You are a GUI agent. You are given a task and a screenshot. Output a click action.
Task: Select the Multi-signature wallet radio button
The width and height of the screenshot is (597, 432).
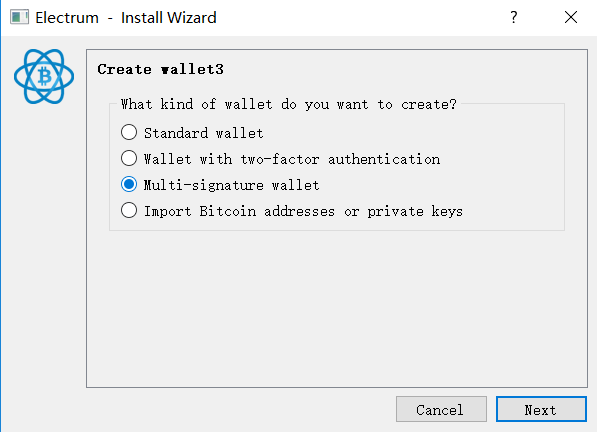129,184
